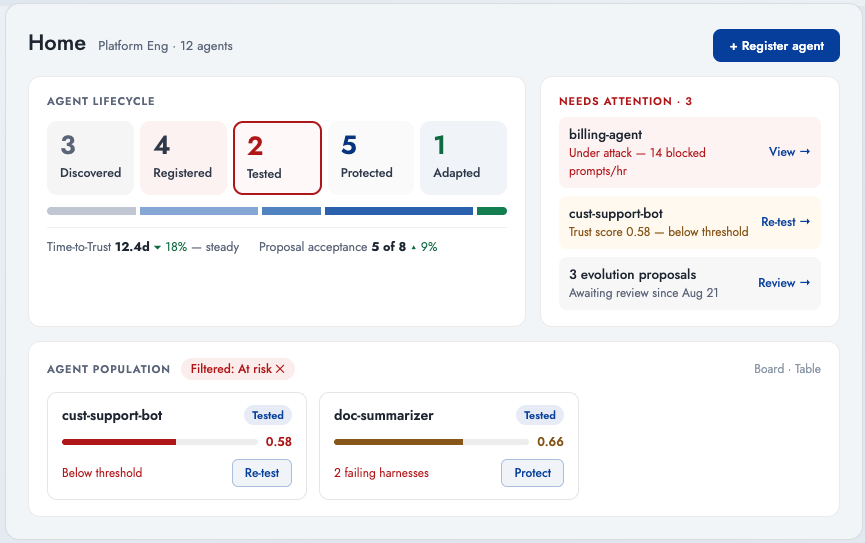Click the Tested badge on cust-support-bot card

pos(268,416)
